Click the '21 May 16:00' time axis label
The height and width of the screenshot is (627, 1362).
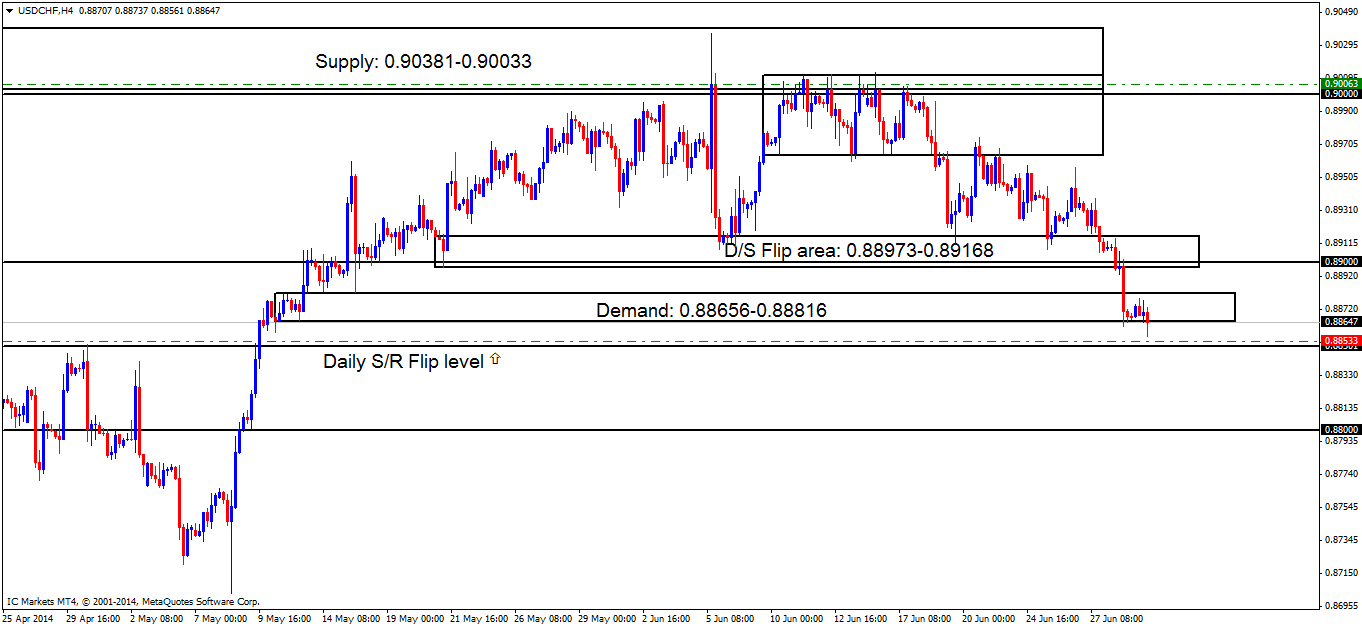[478, 619]
